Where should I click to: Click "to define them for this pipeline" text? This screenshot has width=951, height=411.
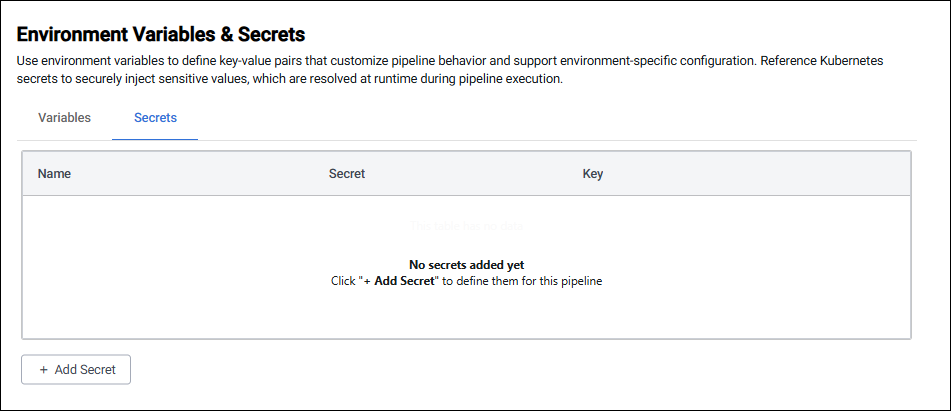coord(522,281)
